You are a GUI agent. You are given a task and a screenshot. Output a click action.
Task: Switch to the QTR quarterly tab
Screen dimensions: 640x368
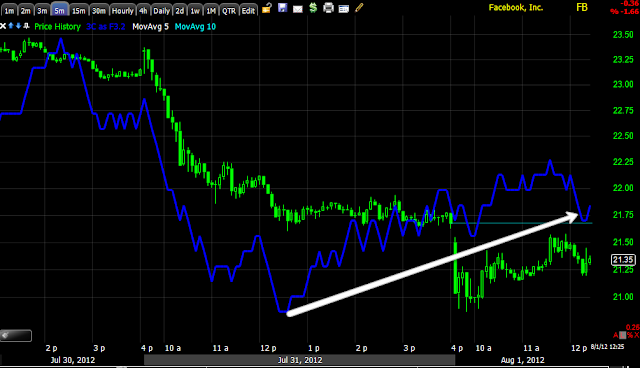click(x=229, y=11)
